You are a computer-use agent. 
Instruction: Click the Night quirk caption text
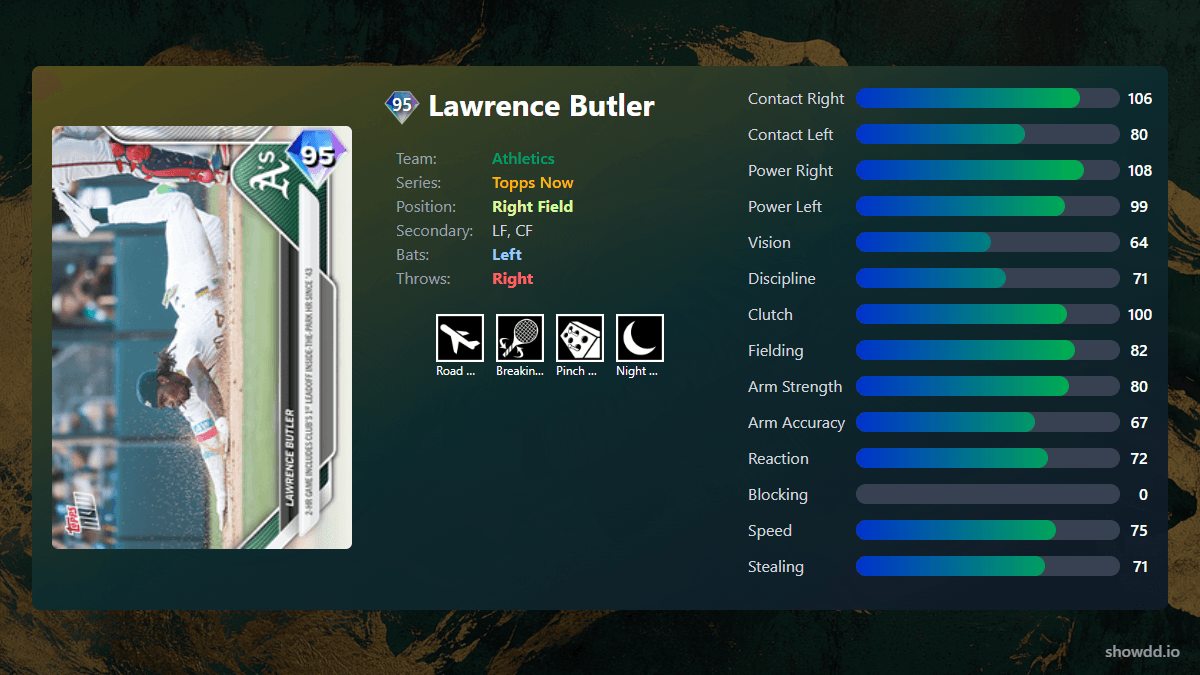pos(637,371)
